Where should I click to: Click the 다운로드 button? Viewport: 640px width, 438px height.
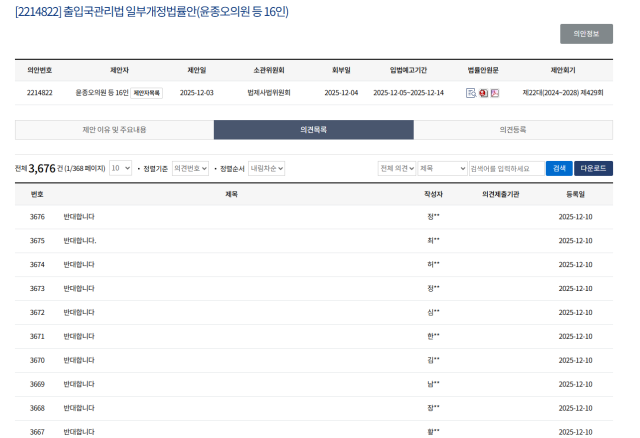(593, 168)
